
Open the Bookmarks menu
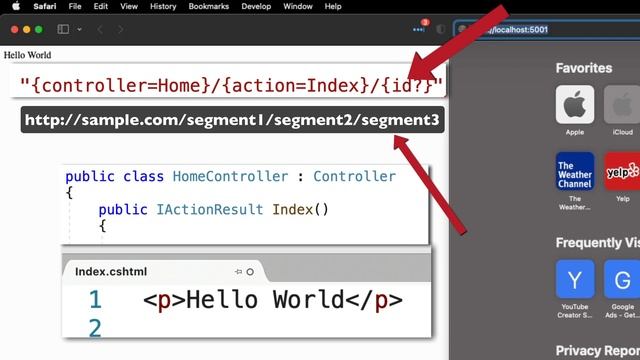pos(209,6)
